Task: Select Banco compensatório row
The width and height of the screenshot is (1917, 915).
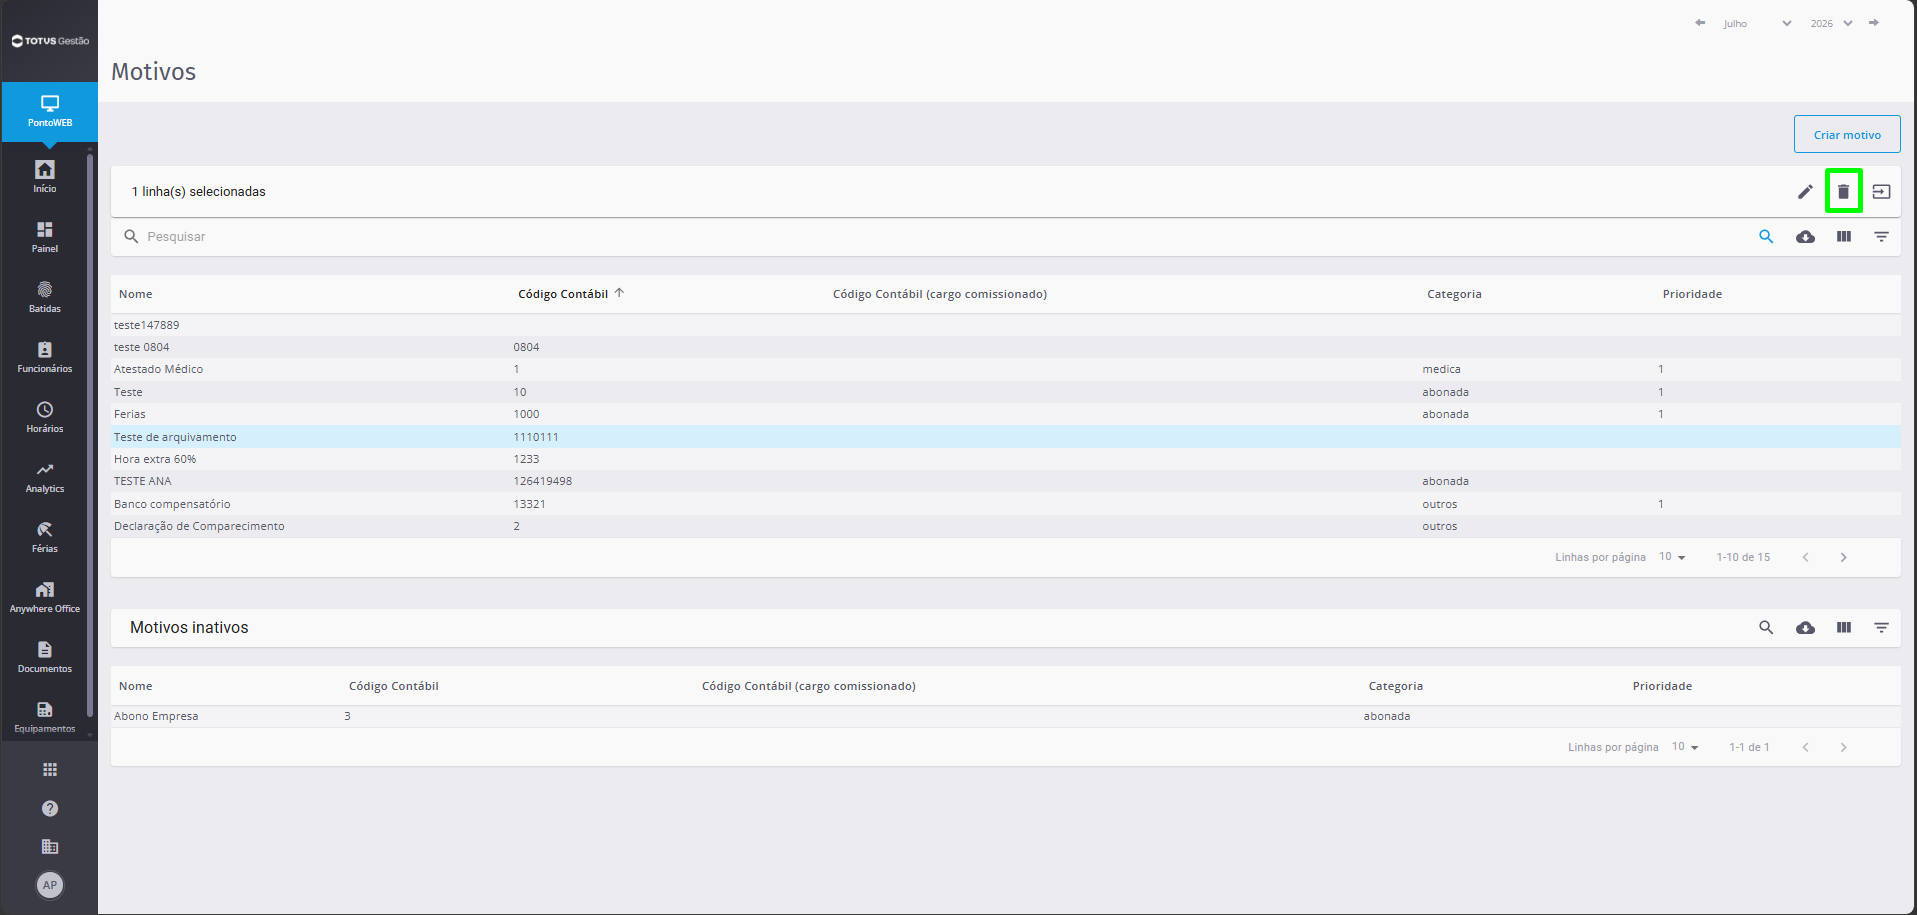Action: pyautogui.click(x=1006, y=504)
